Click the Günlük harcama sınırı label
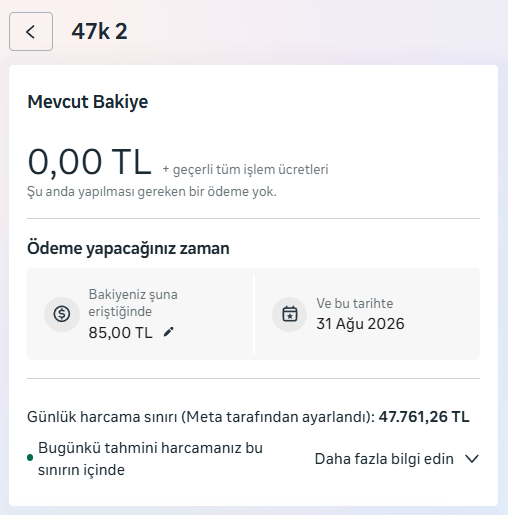508x515 pixels. 201,417
